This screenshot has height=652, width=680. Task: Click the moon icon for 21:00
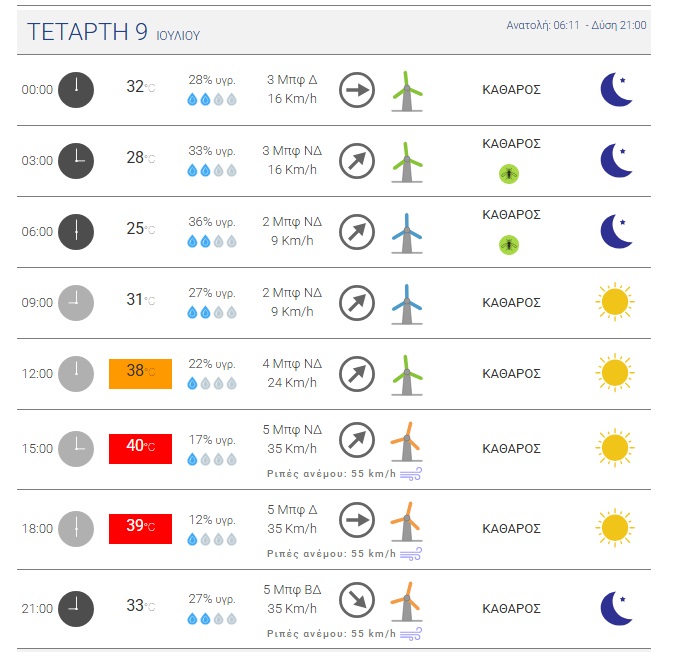point(616,608)
